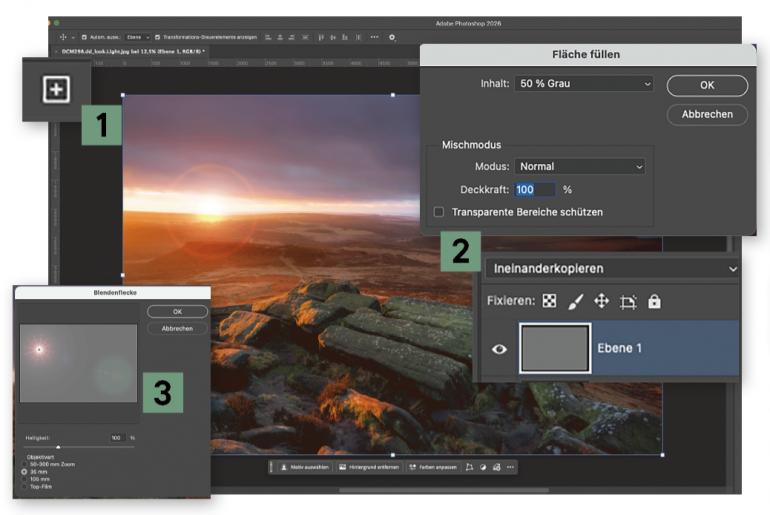The width and height of the screenshot is (770, 515).
Task: Click the new layer plus icon
Action: [56, 89]
